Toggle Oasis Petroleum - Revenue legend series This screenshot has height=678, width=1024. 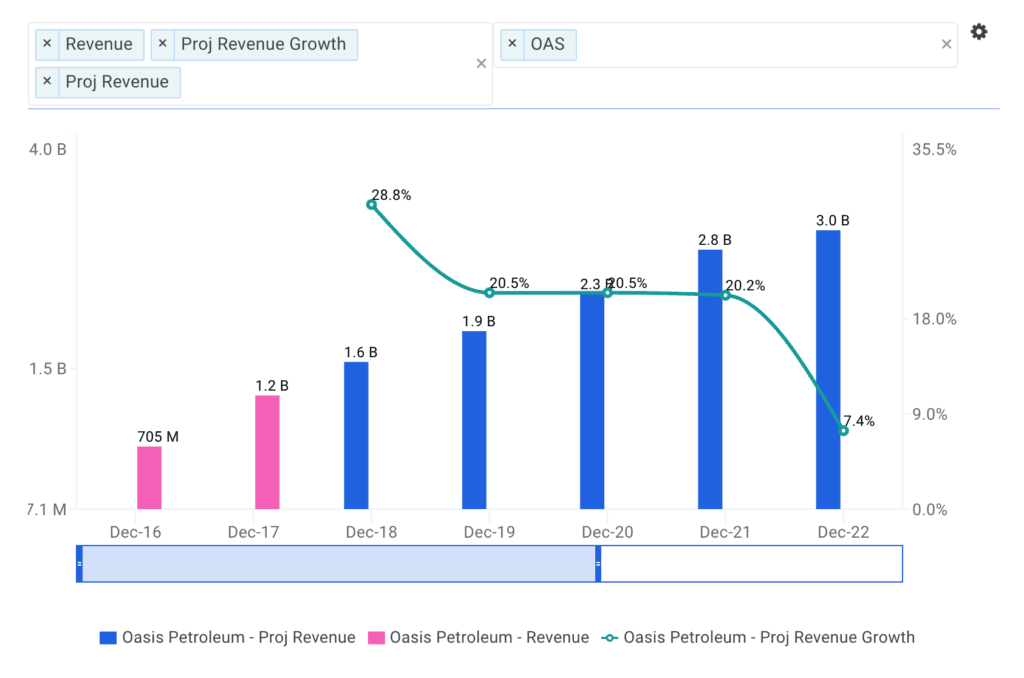click(x=479, y=637)
